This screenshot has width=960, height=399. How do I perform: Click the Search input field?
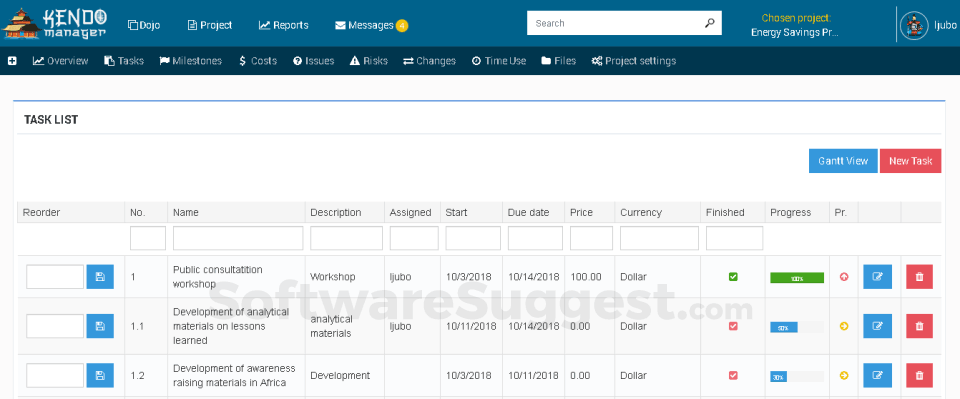coord(615,23)
